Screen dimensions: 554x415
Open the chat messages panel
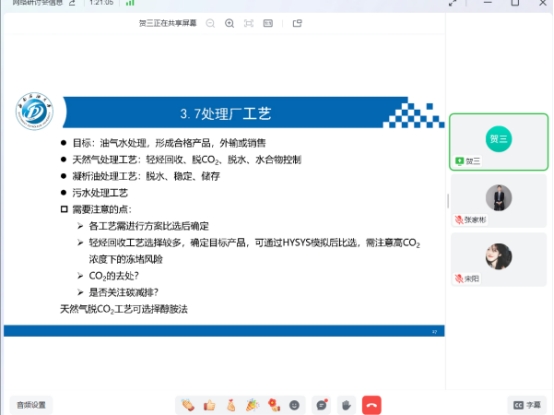(322, 405)
